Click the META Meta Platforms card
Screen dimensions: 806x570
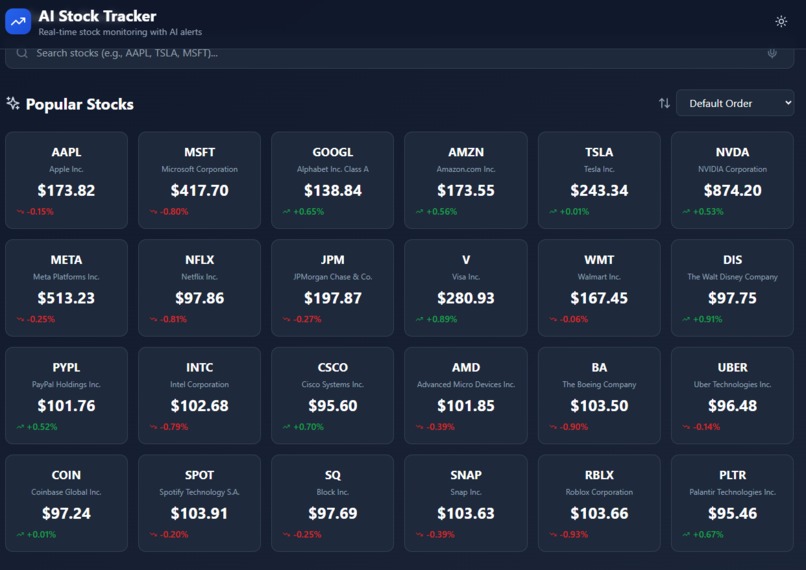[66, 288]
